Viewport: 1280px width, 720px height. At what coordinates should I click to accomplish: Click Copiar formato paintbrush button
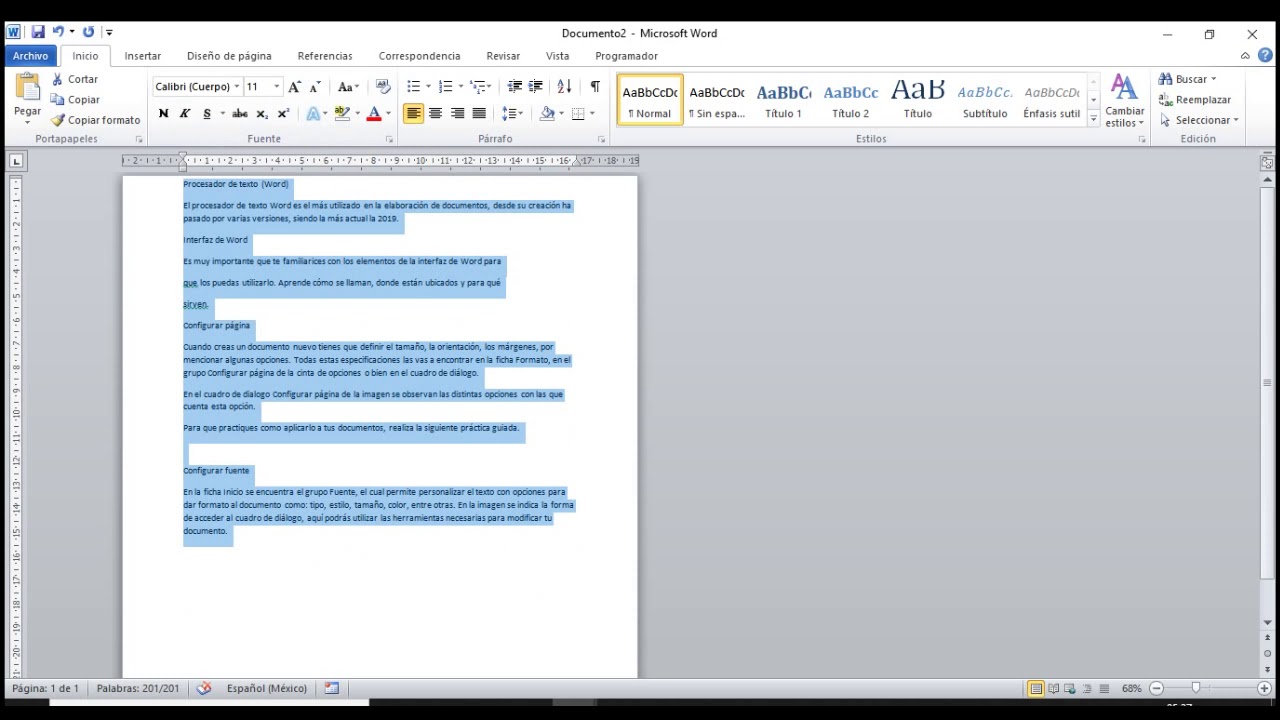click(96, 120)
